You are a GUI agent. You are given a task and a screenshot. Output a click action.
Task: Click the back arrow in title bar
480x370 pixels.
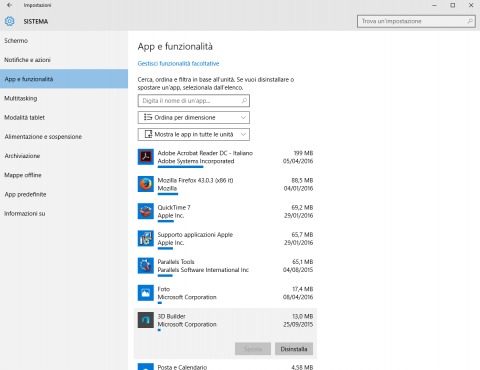click(9, 5)
